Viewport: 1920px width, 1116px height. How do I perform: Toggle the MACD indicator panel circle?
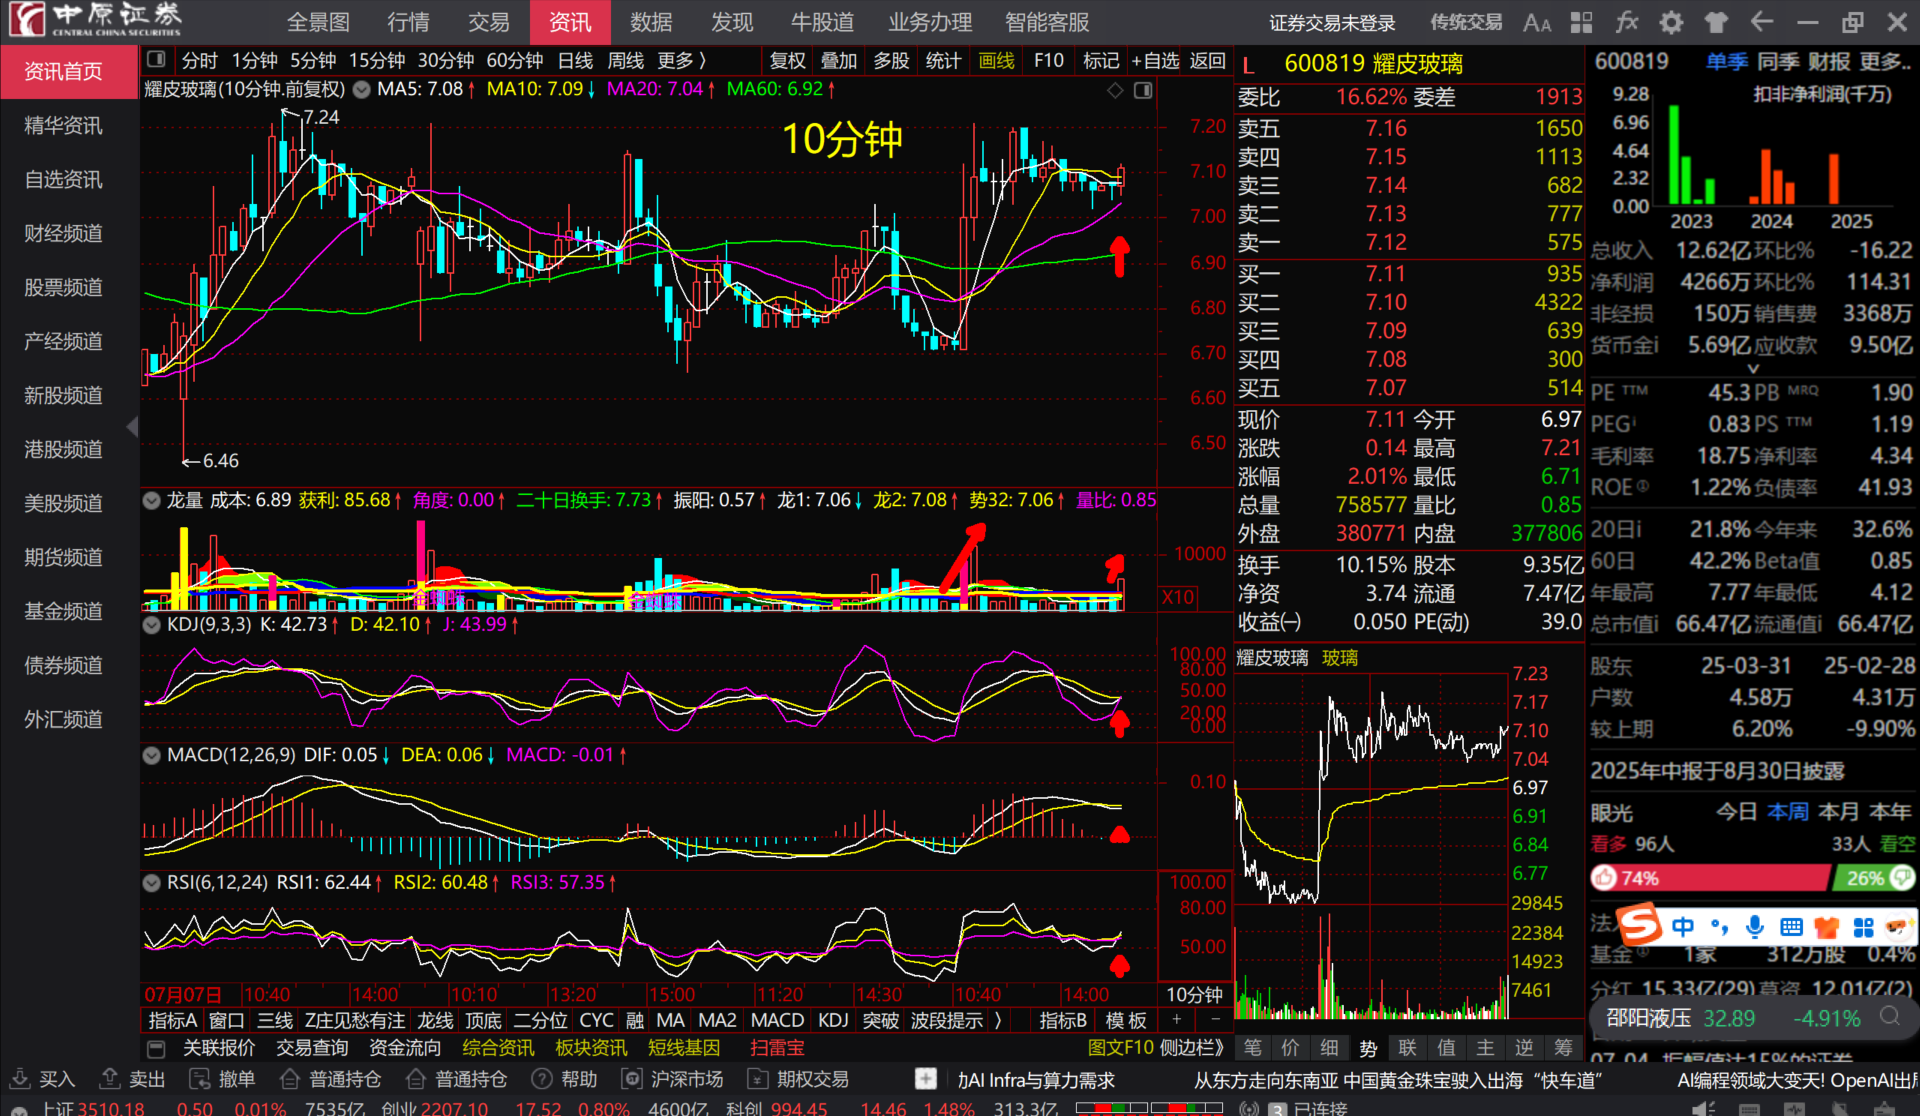[152, 755]
